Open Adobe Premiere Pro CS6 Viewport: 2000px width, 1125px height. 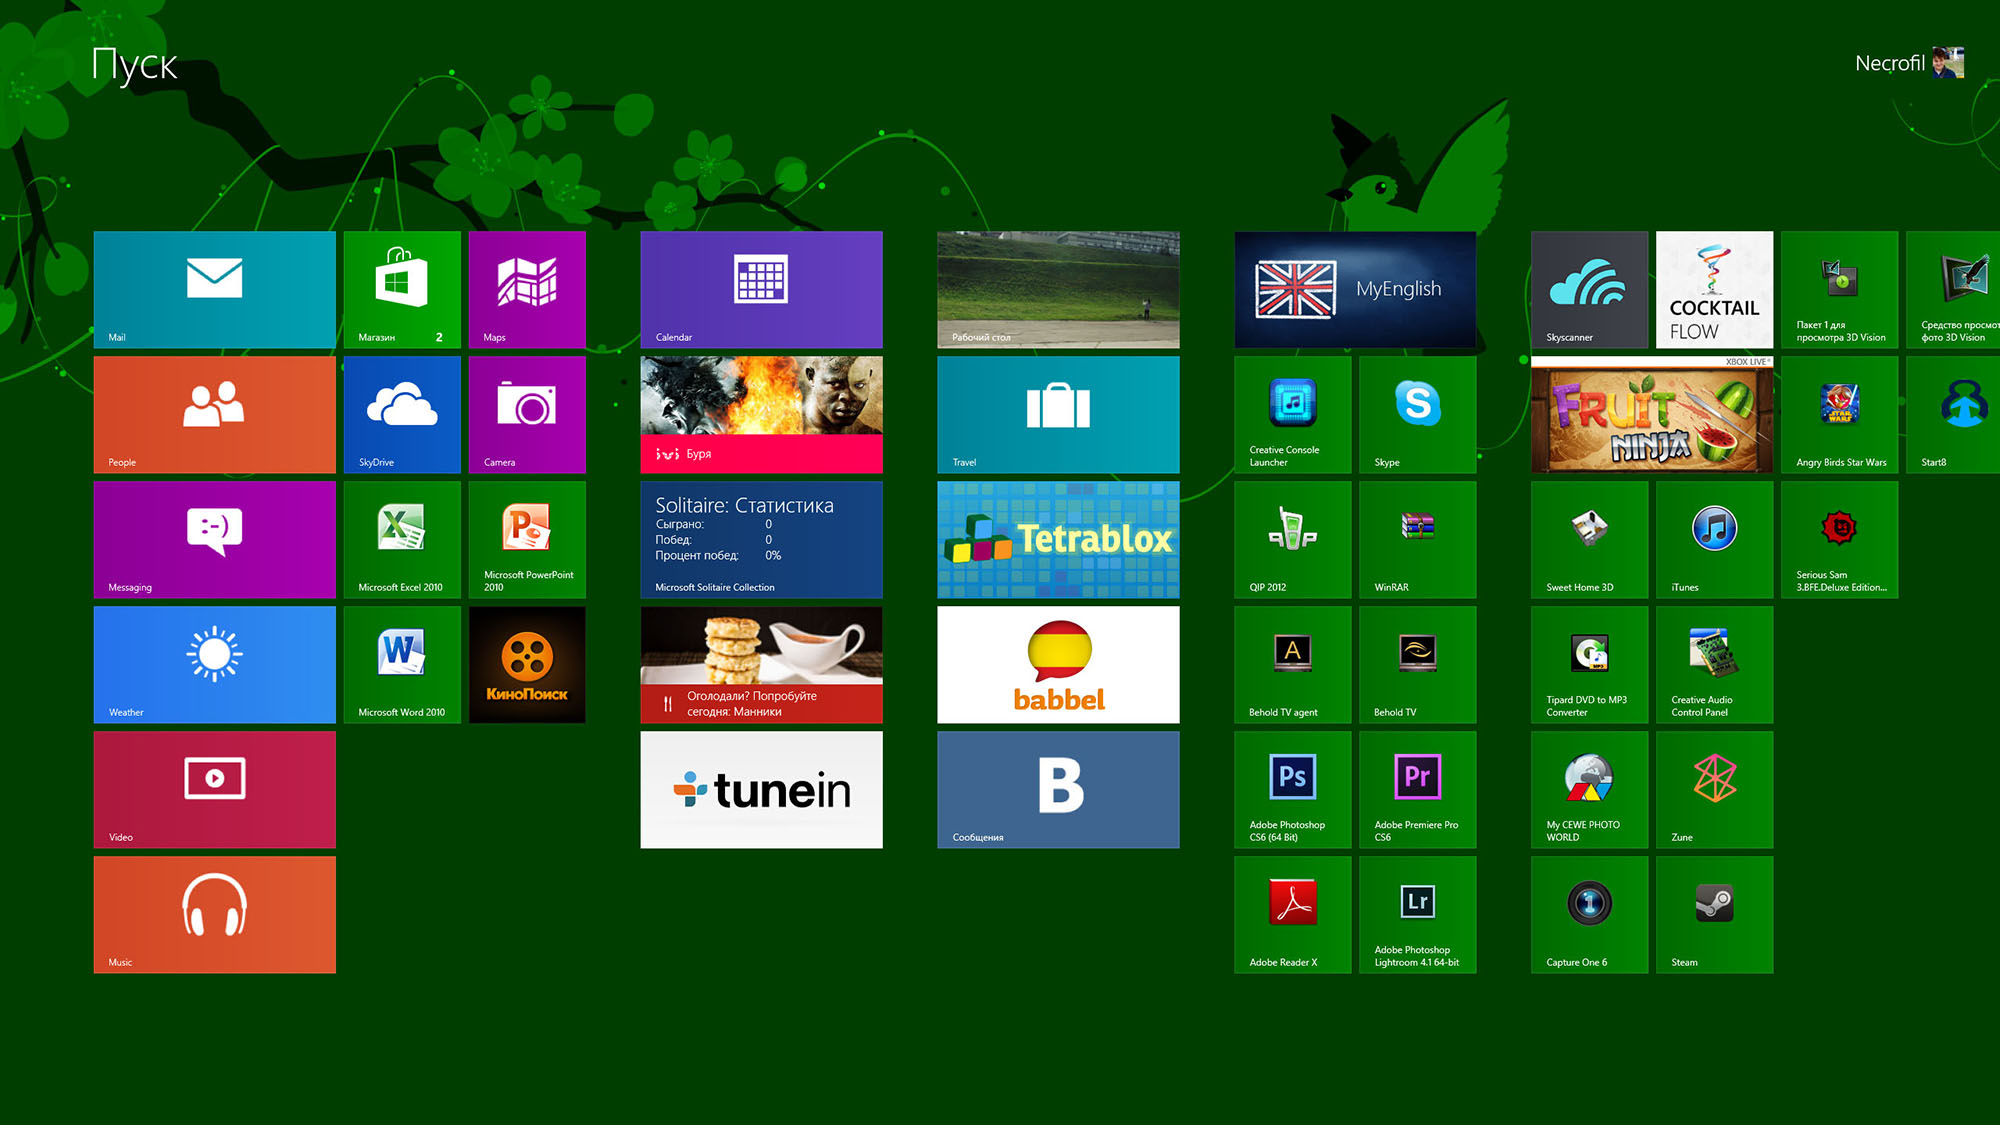pyautogui.click(x=1417, y=789)
